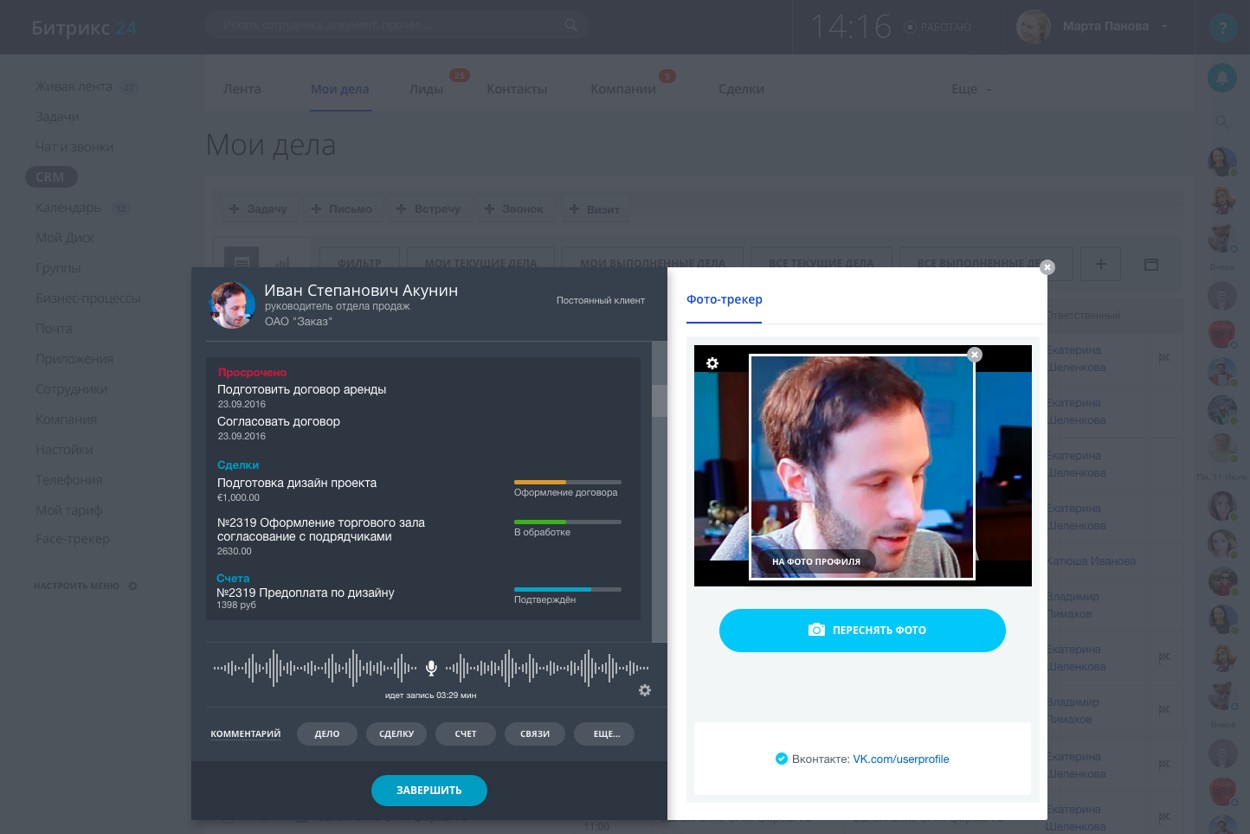
Task: Switch to chart view icon in Мои дела
Action: pos(281,263)
